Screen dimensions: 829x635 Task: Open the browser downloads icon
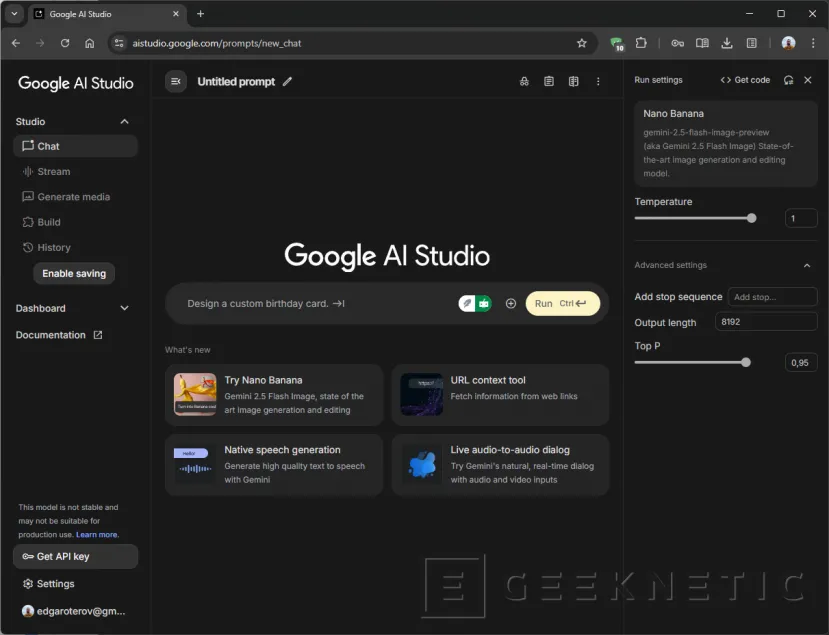click(727, 43)
